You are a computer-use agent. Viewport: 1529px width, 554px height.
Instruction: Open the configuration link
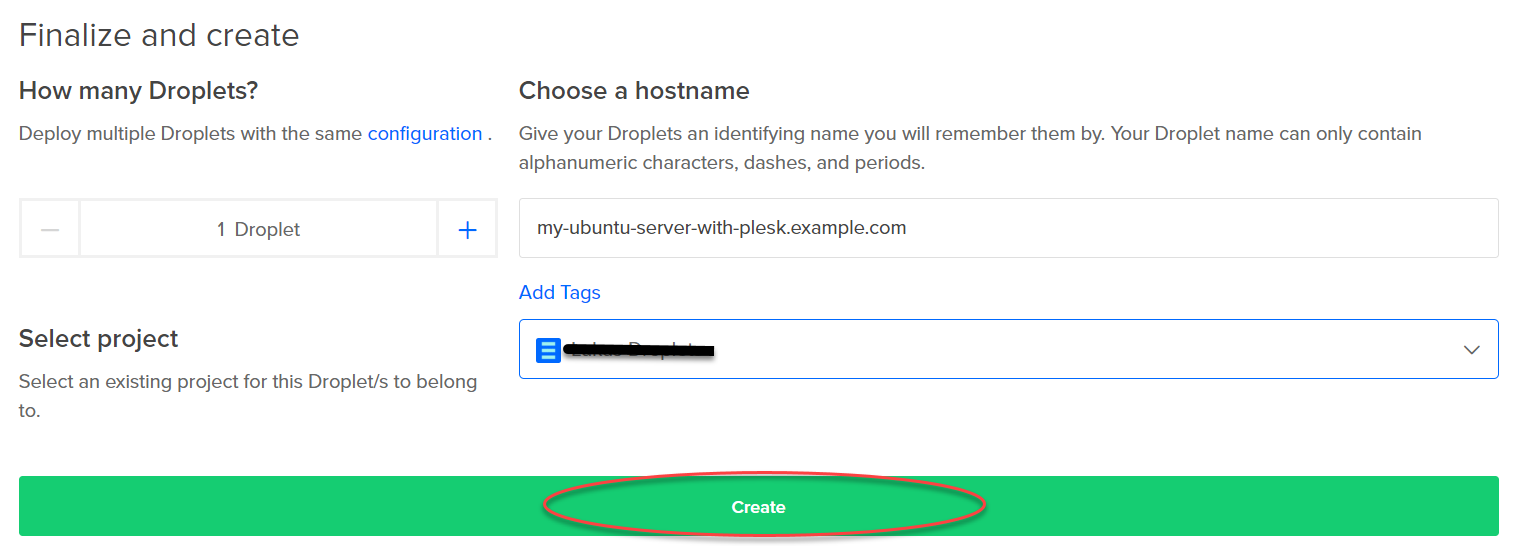(424, 134)
